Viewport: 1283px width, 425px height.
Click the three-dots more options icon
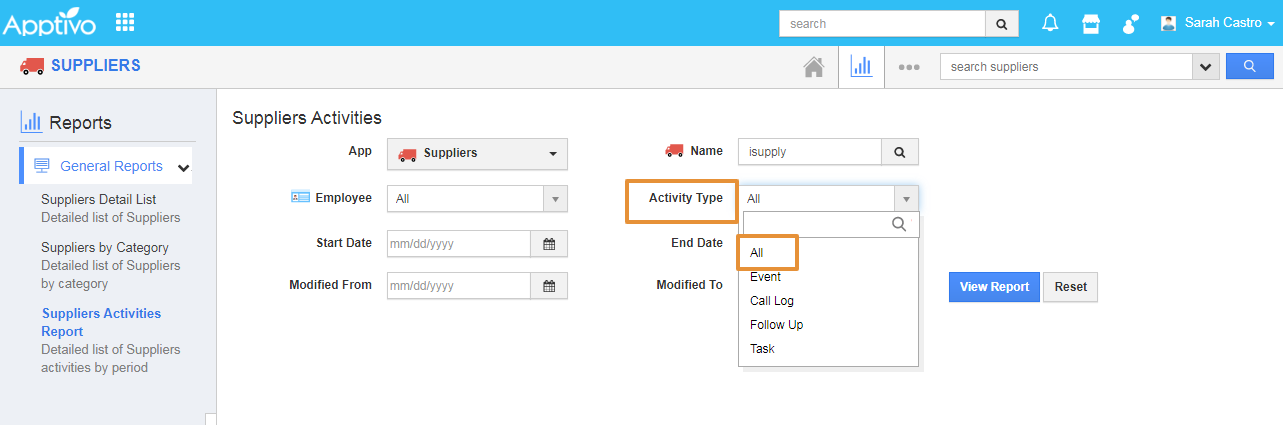[908, 67]
